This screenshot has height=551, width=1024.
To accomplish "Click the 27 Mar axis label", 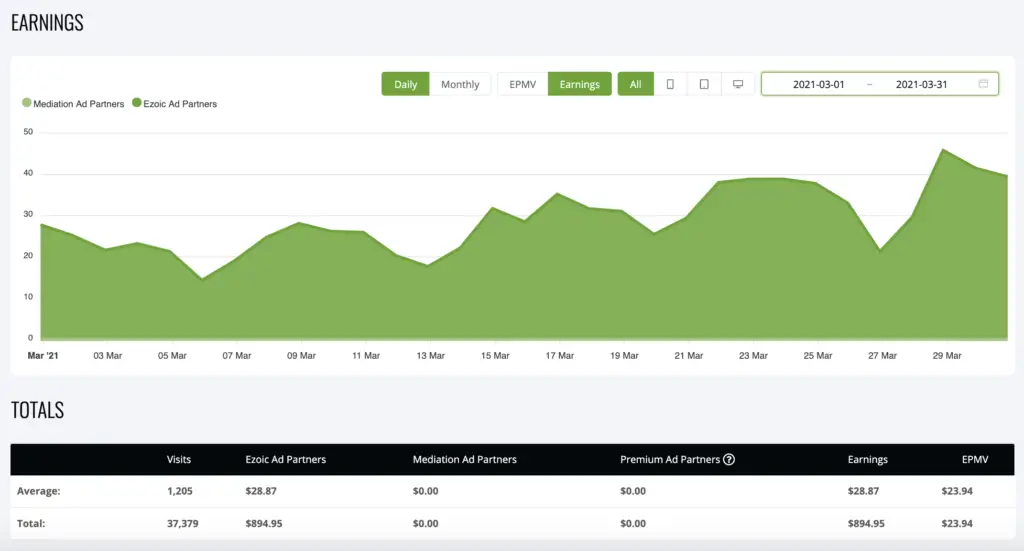I will coord(882,356).
